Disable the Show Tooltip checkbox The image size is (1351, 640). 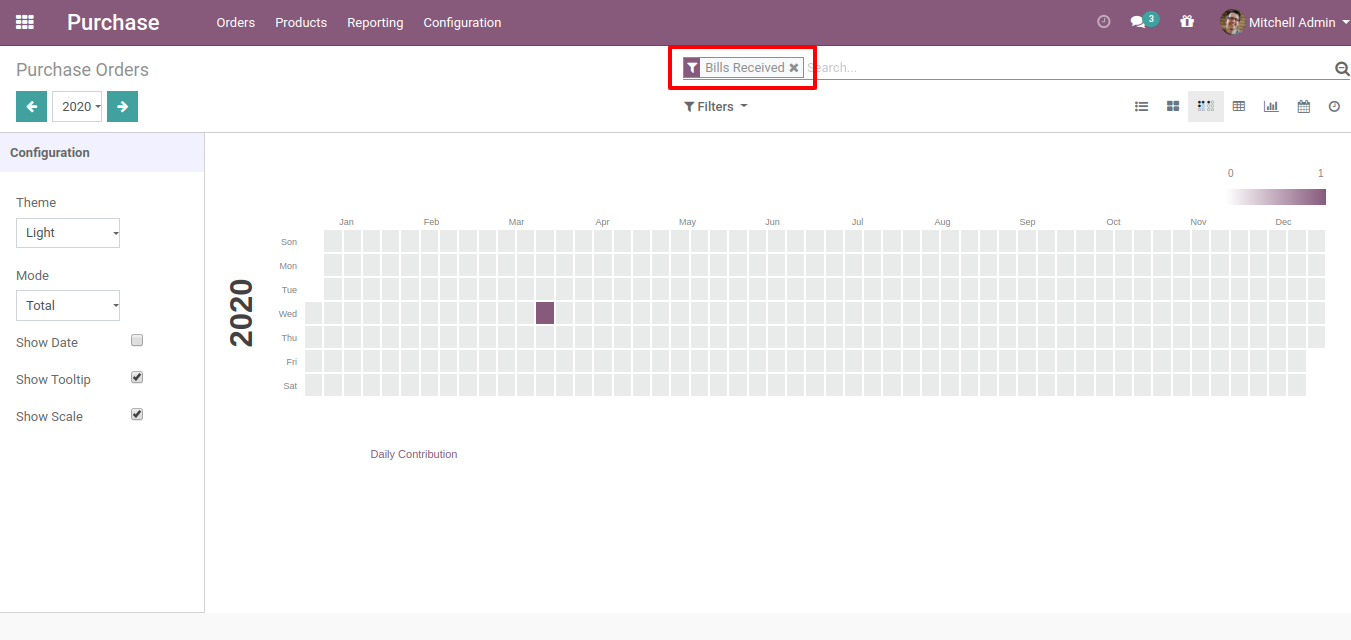tap(138, 377)
